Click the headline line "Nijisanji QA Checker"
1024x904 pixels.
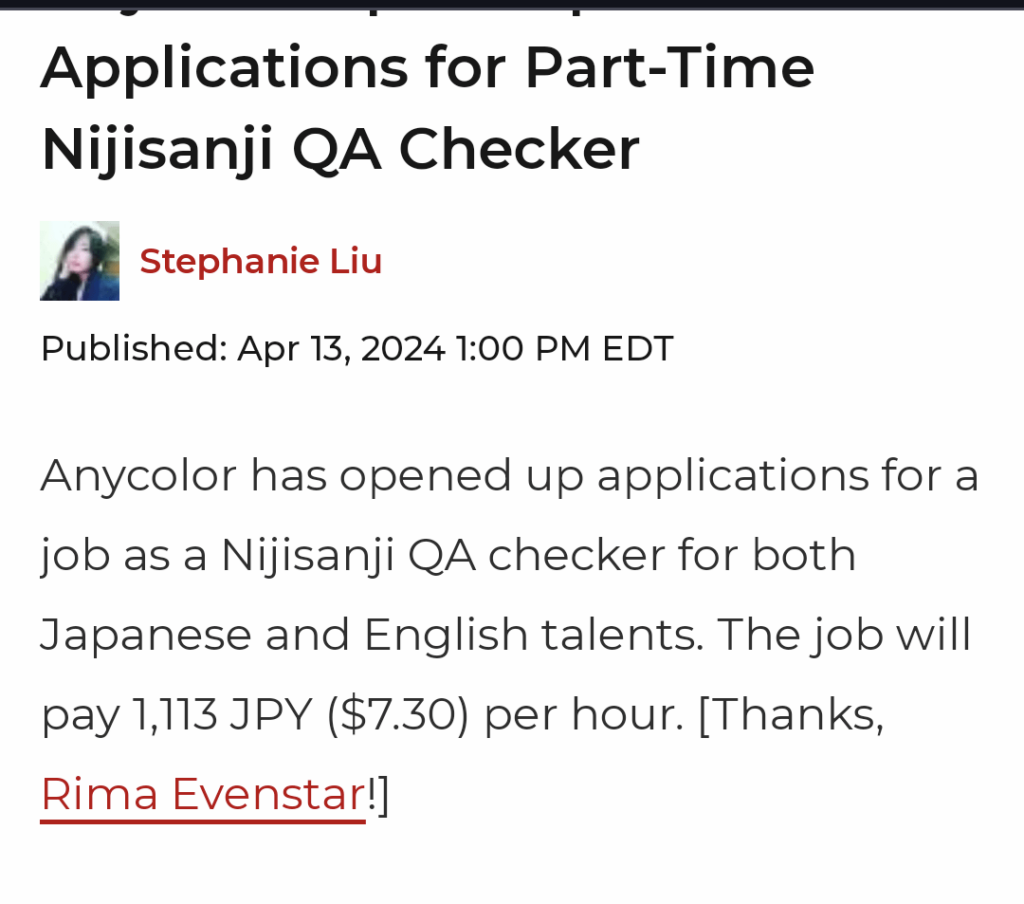coord(340,150)
